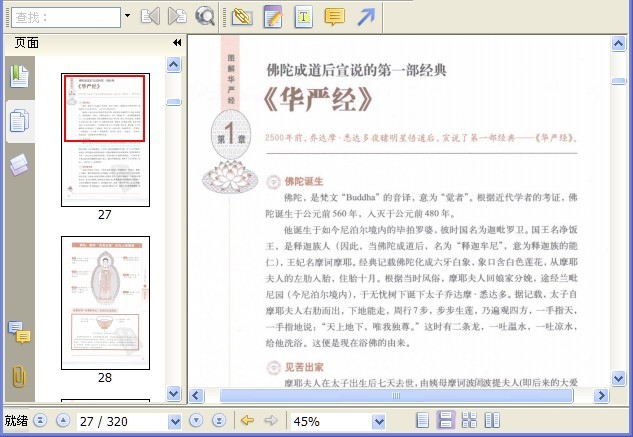
Task: Switch to facing pages layout
Action: pos(492,420)
